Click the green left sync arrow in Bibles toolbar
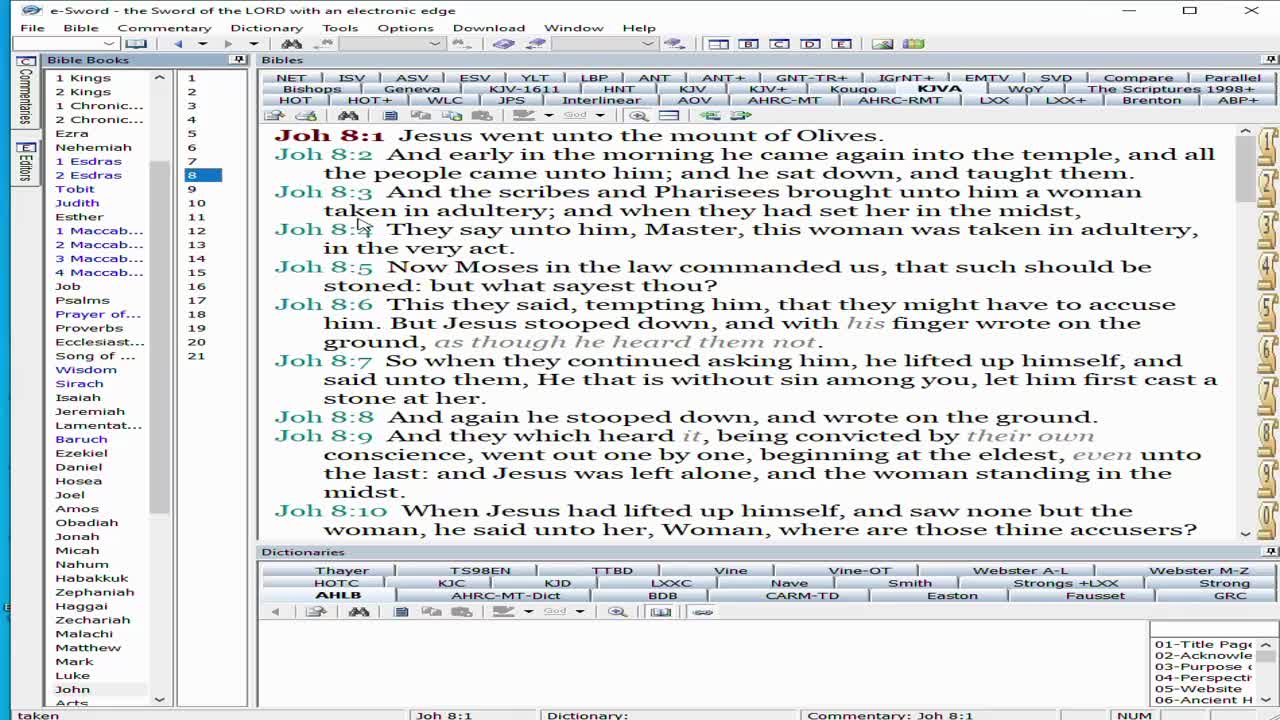The width and height of the screenshot is (1280, 720). (709, 116)
